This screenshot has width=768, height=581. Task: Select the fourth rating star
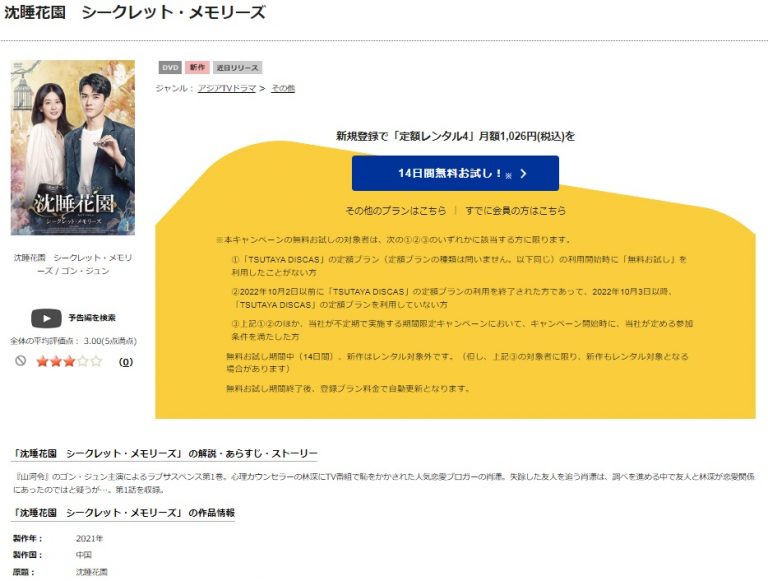pos(83,362)
